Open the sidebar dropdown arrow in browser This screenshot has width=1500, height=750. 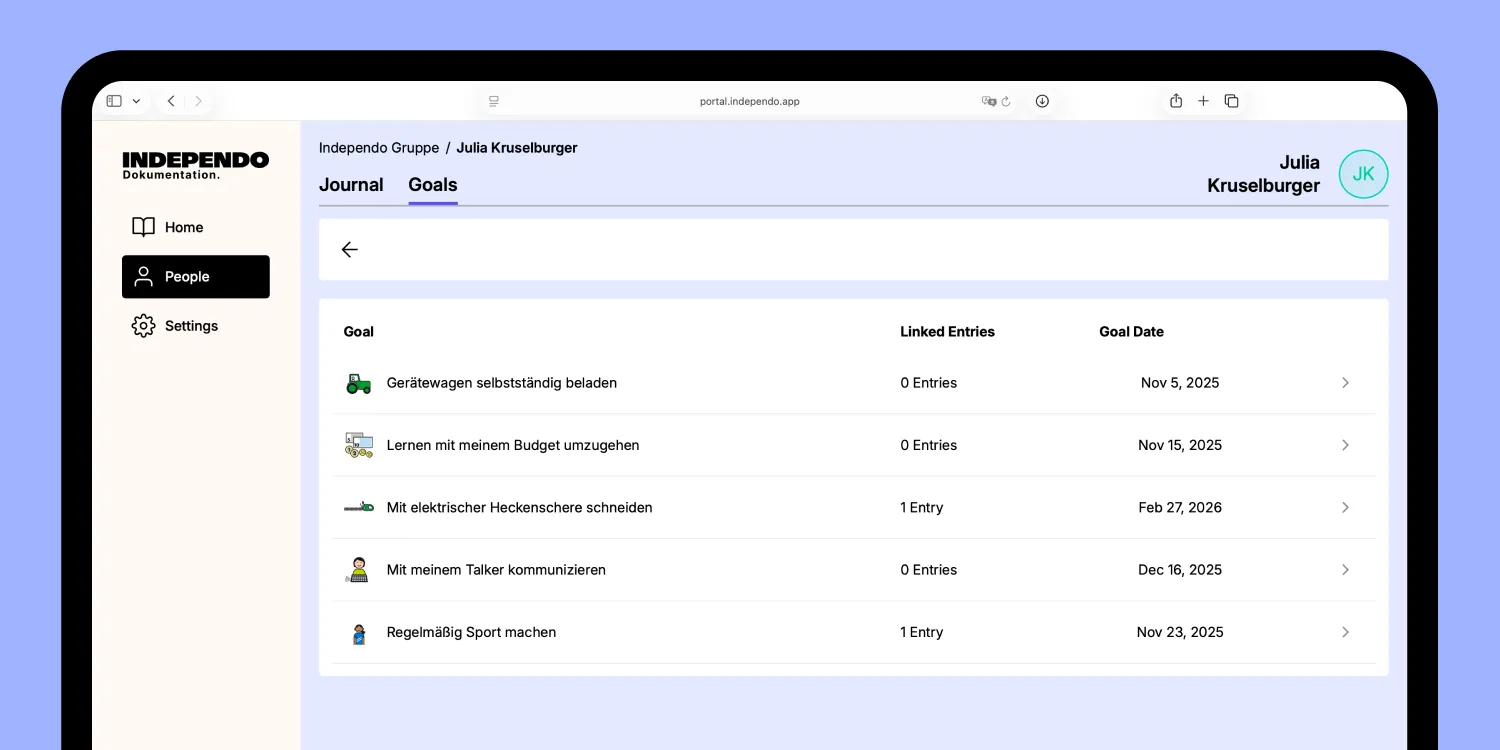[136, 101]
